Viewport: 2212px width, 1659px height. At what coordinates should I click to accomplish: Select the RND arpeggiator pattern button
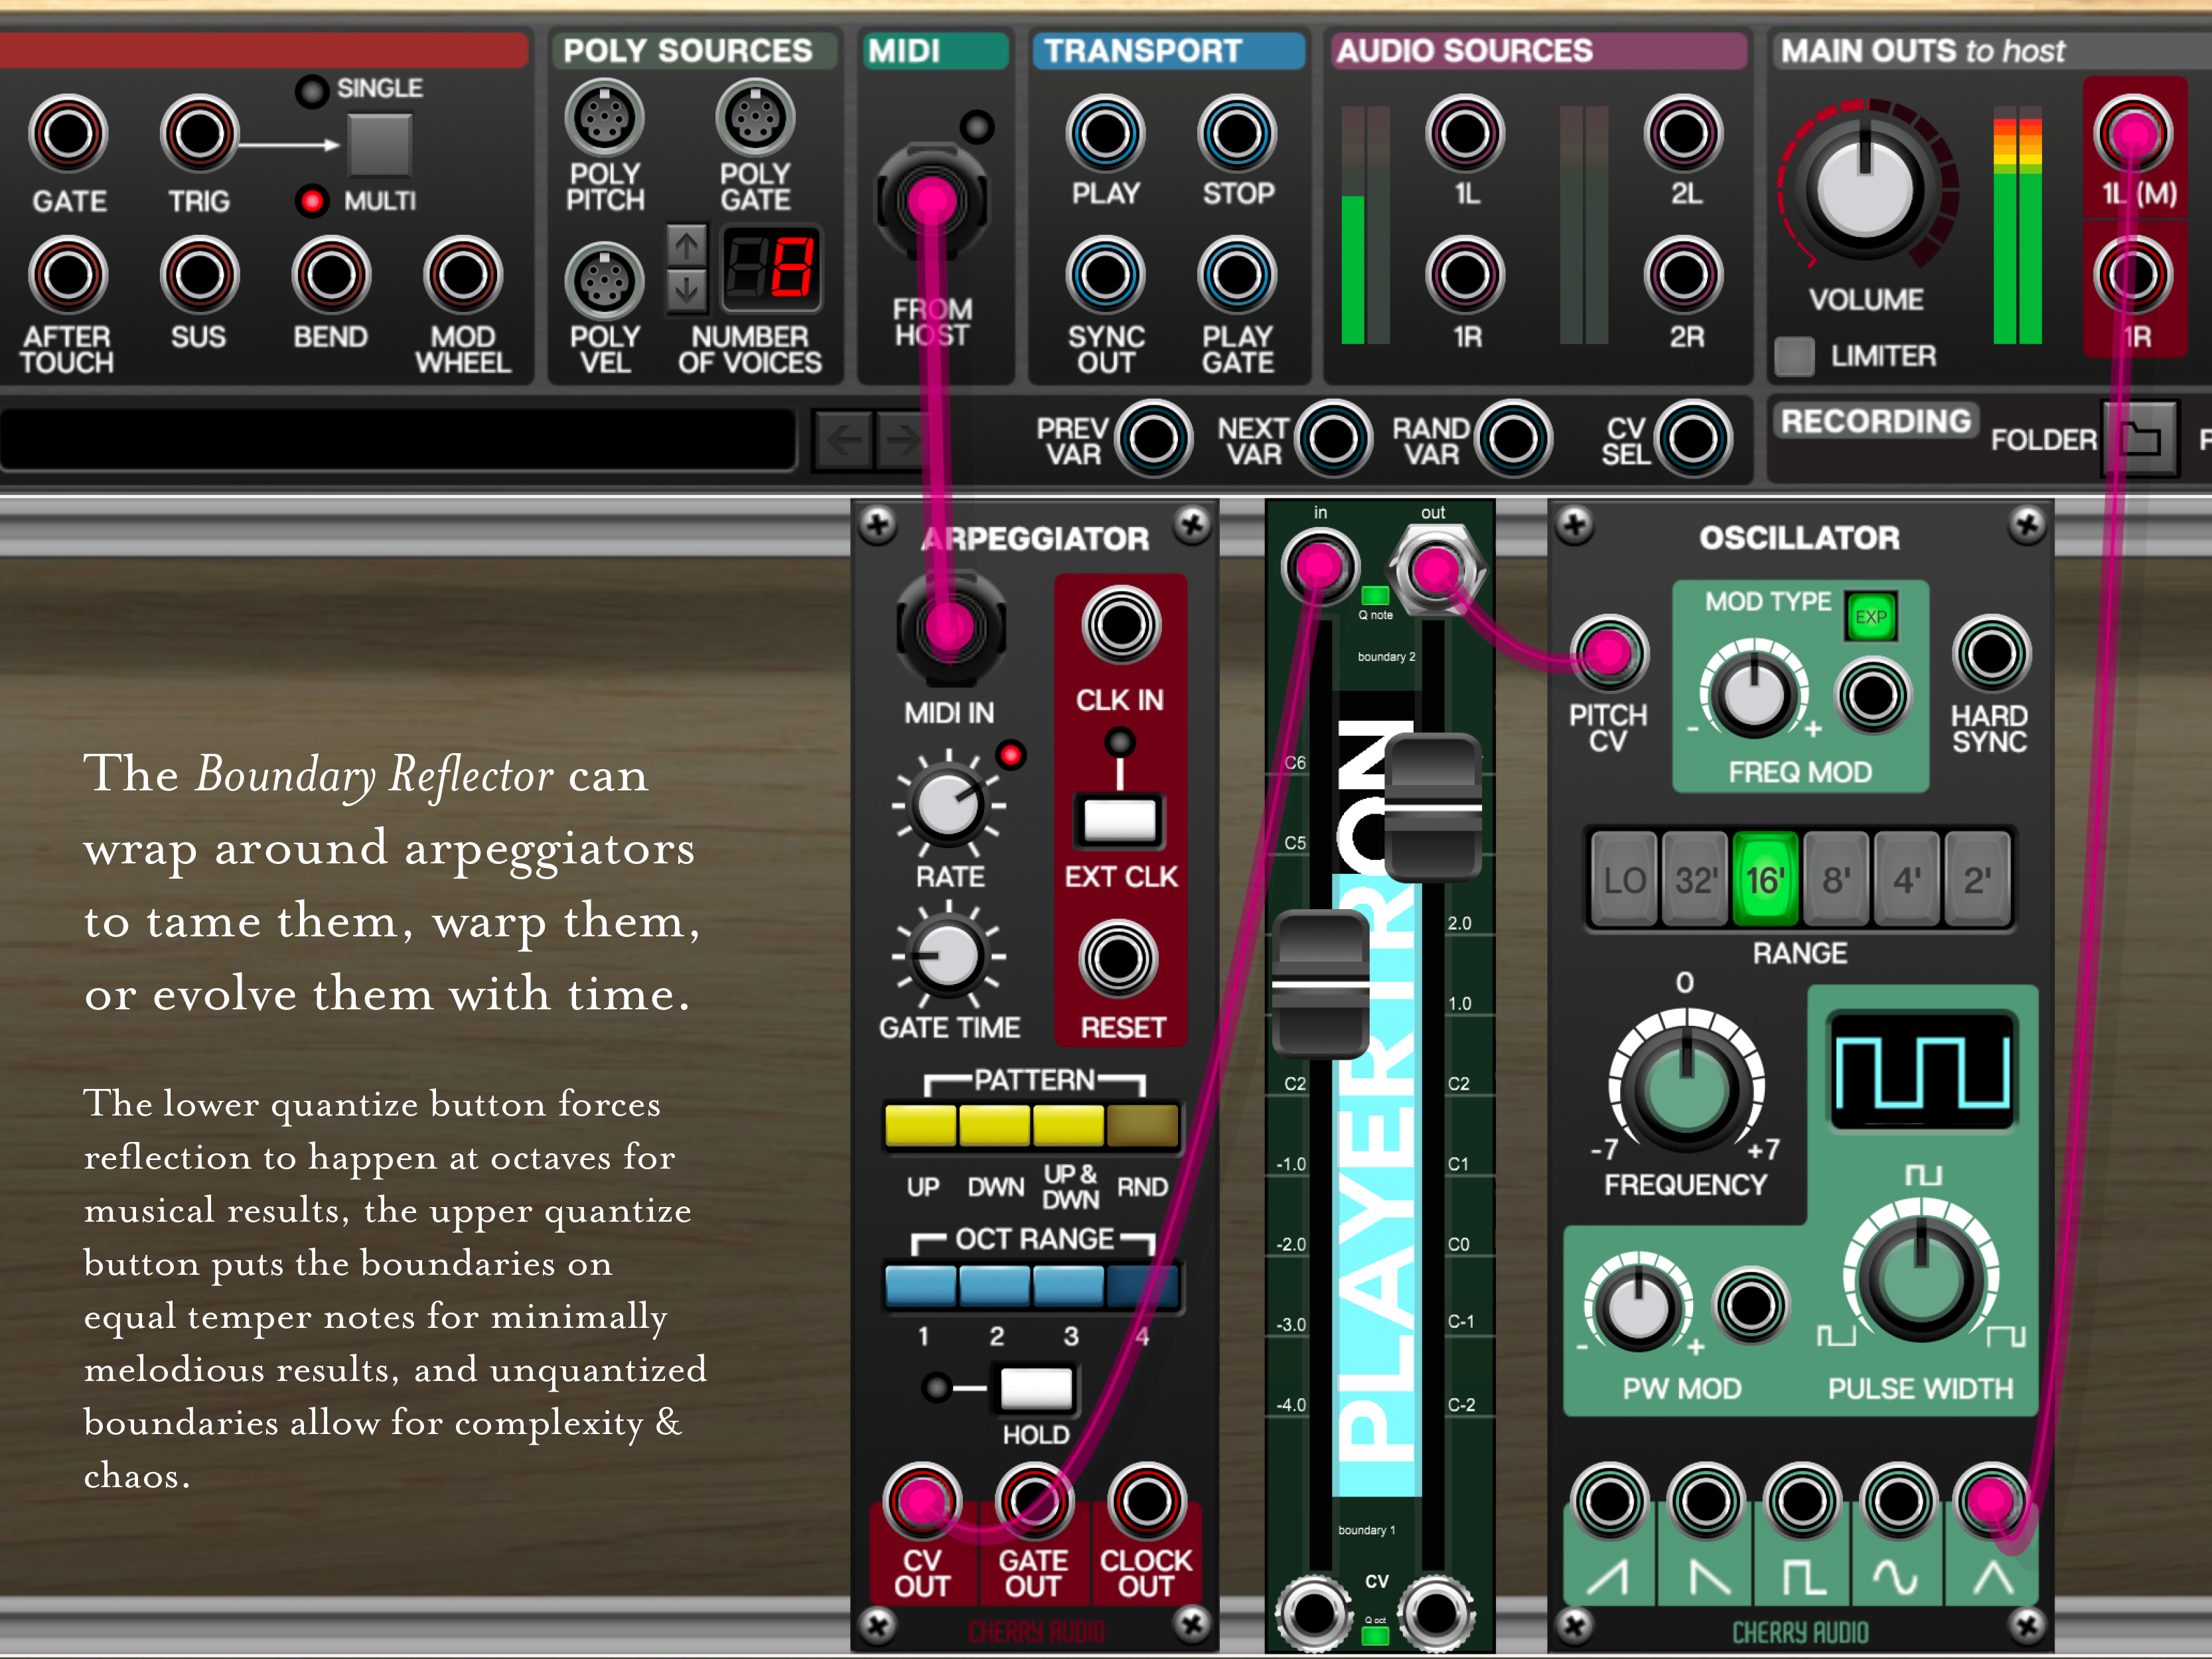click(1142, 1126)
